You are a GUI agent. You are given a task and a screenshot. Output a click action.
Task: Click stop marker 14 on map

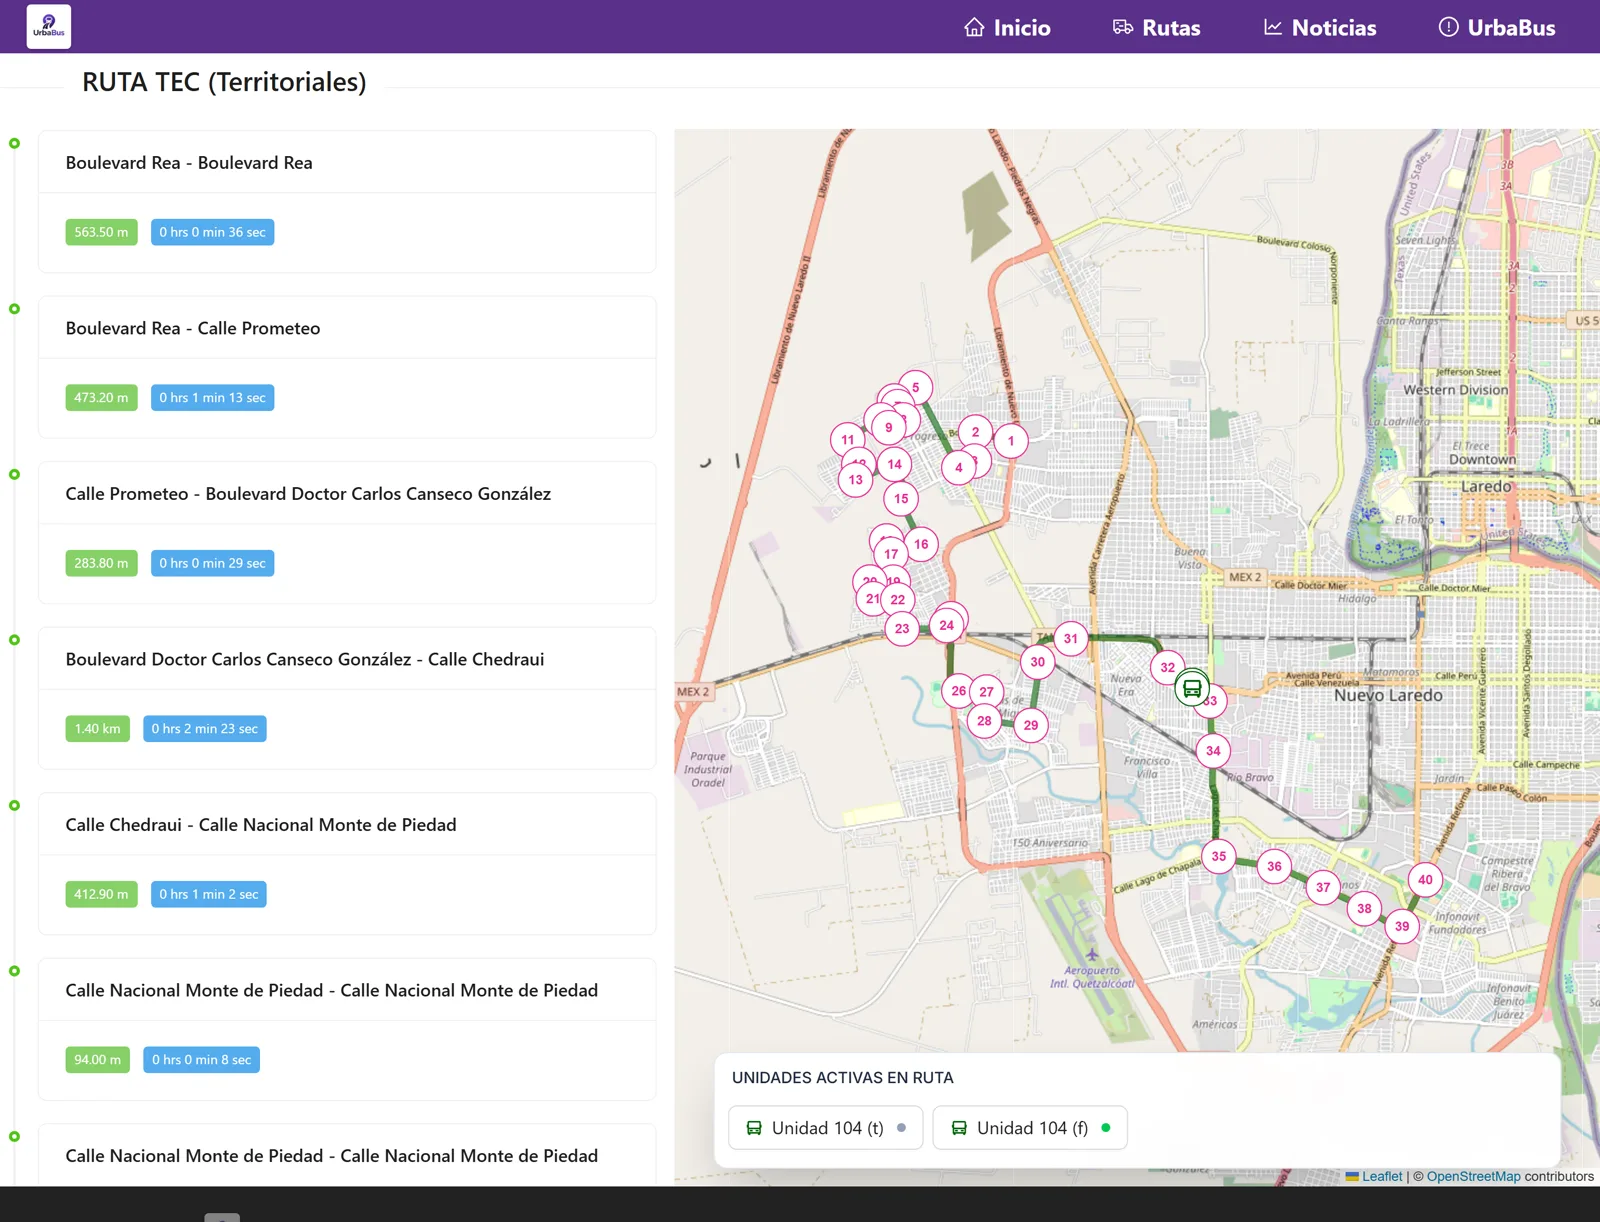click(x=895, y=464)
